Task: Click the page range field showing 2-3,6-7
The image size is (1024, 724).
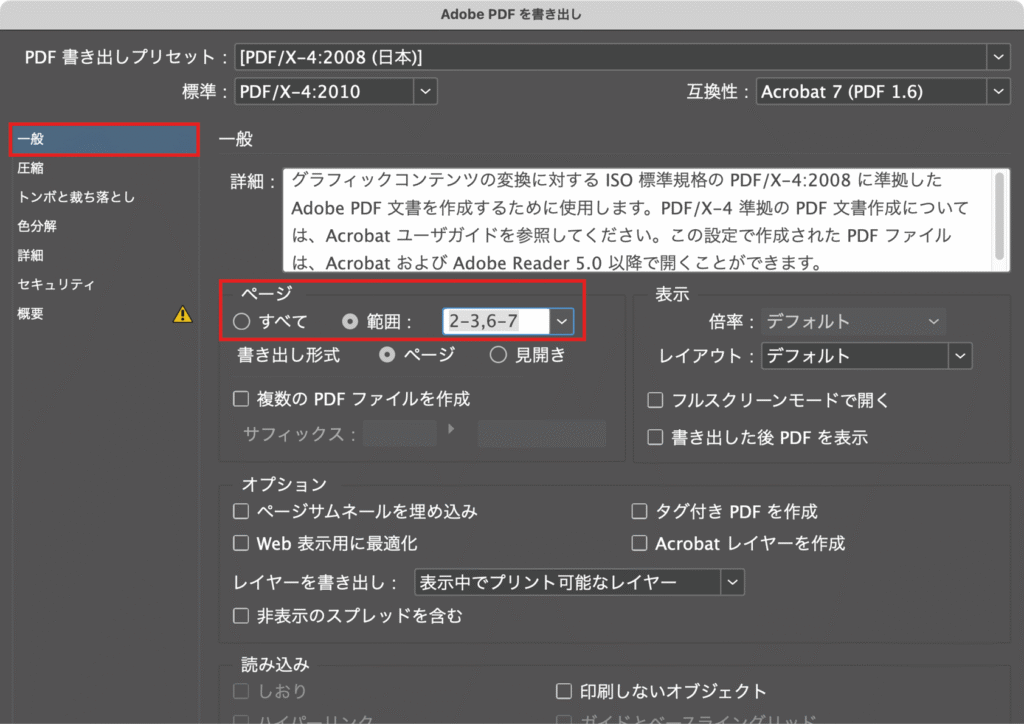Action: click(x=496, y=321)
